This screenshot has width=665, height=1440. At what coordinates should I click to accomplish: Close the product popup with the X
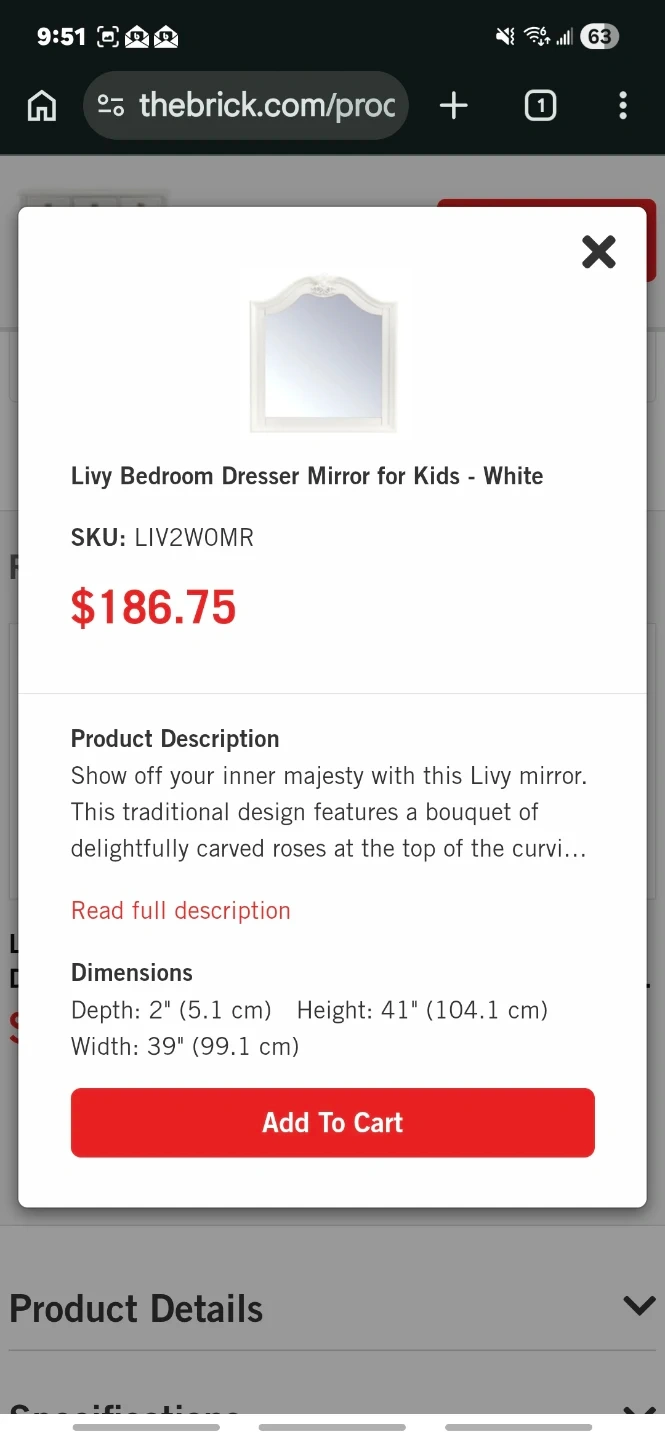(x=598, y=252)
